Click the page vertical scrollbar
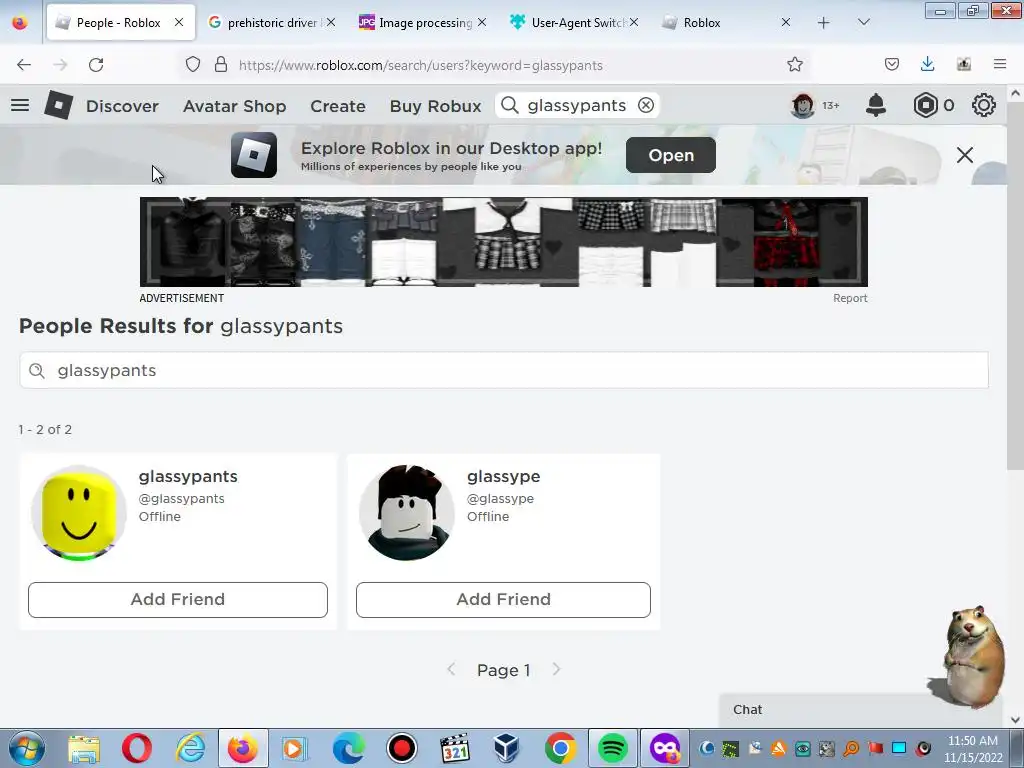The width and height of the screenshot is (1024, 768). pos(1015,285)
